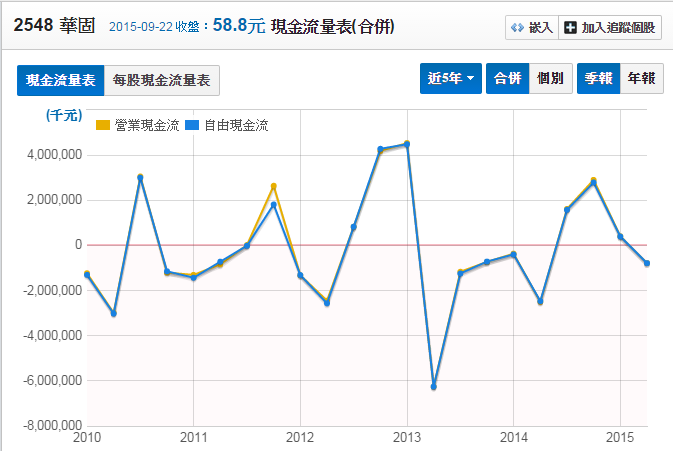Click the lowest chart point near -6,000,000

pyautogui.click(x=434, y=387)
